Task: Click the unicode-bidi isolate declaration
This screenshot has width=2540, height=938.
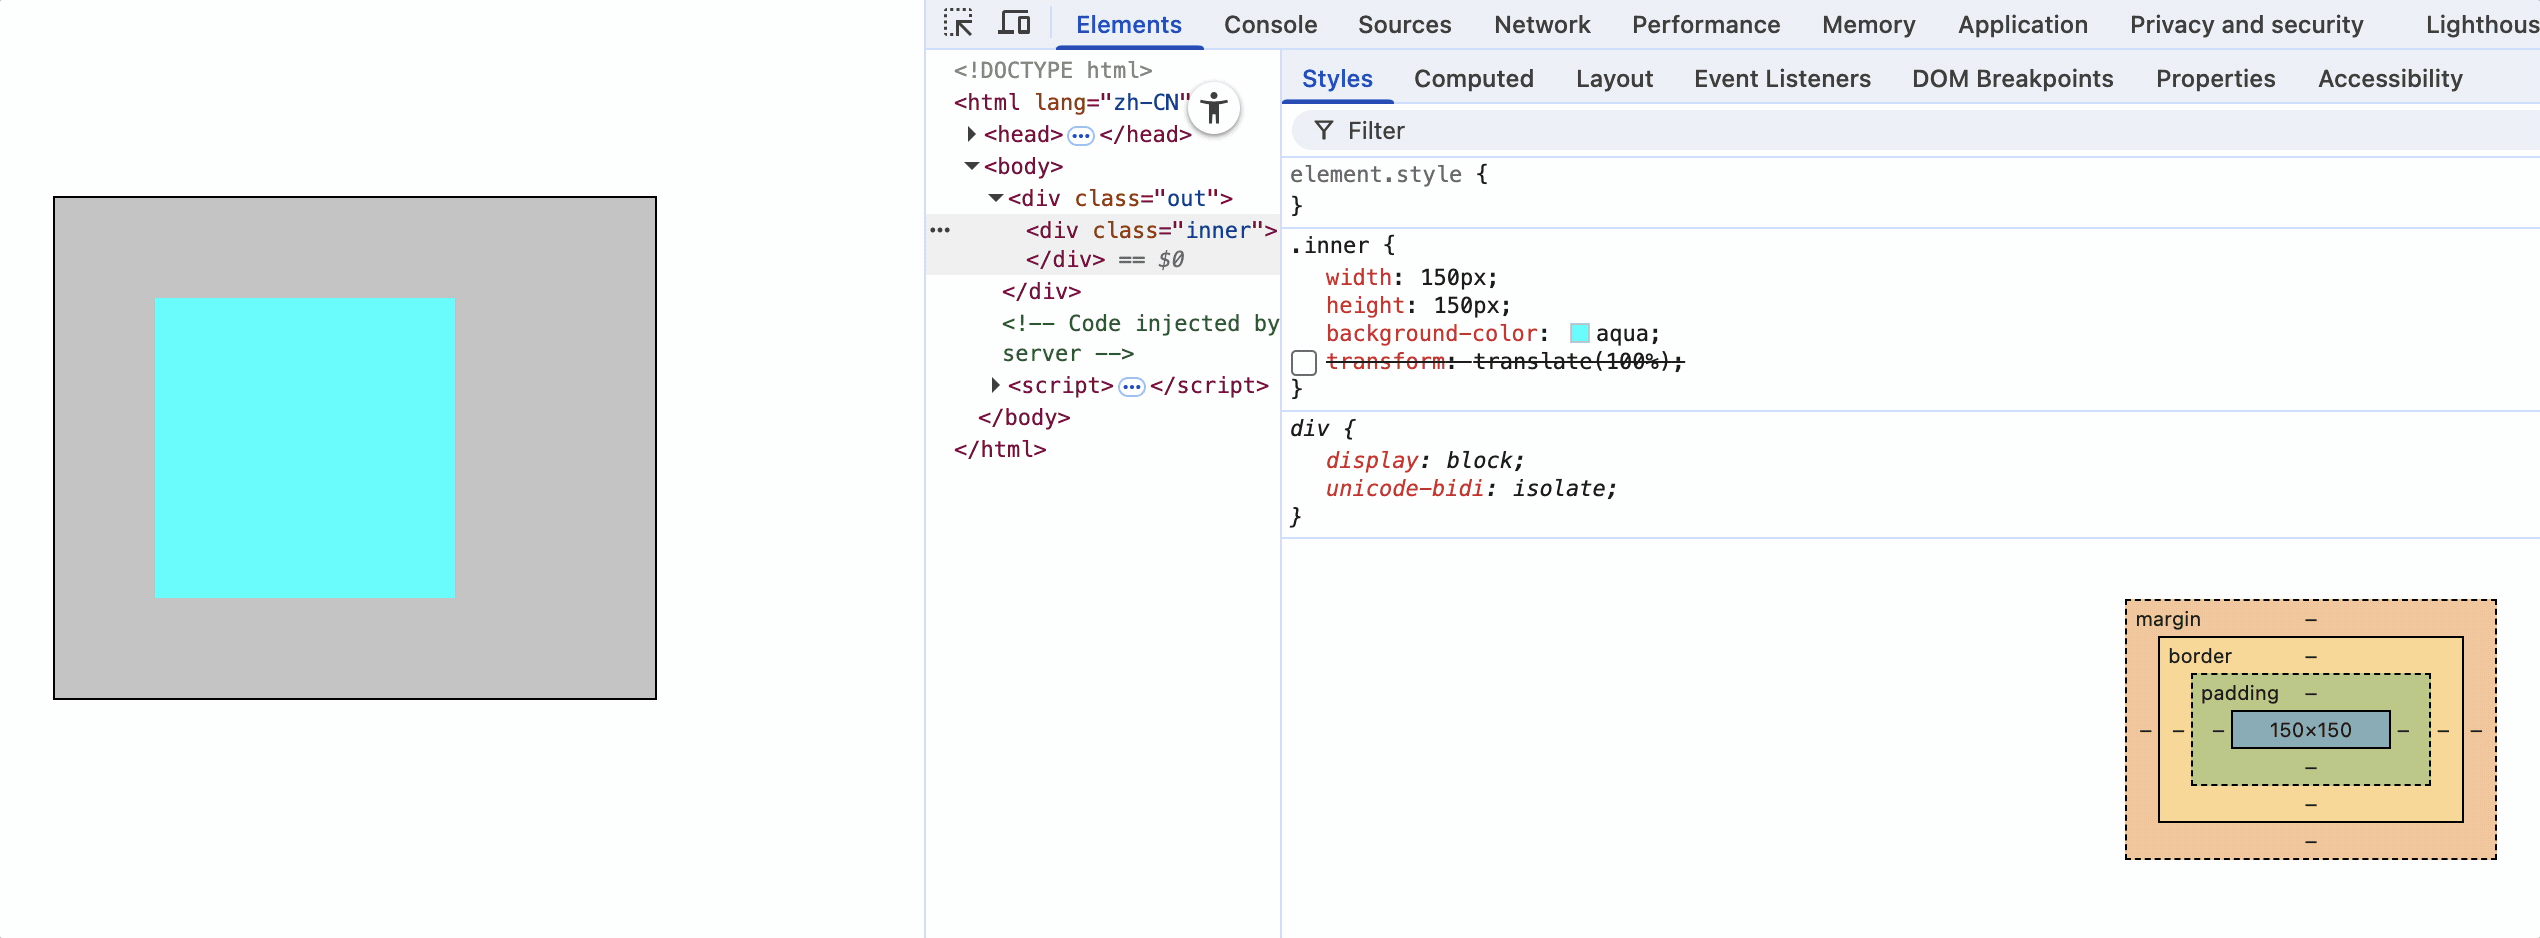Action: click(x=1471, y=489)
